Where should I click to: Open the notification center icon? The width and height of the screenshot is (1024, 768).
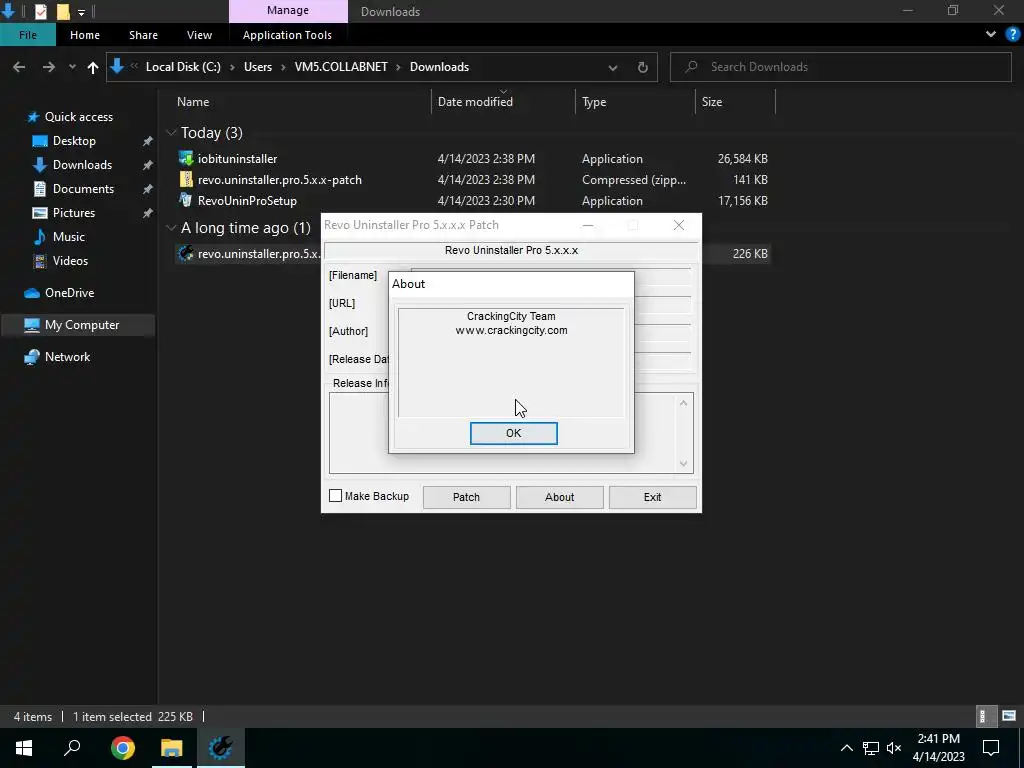click(991, 748)
